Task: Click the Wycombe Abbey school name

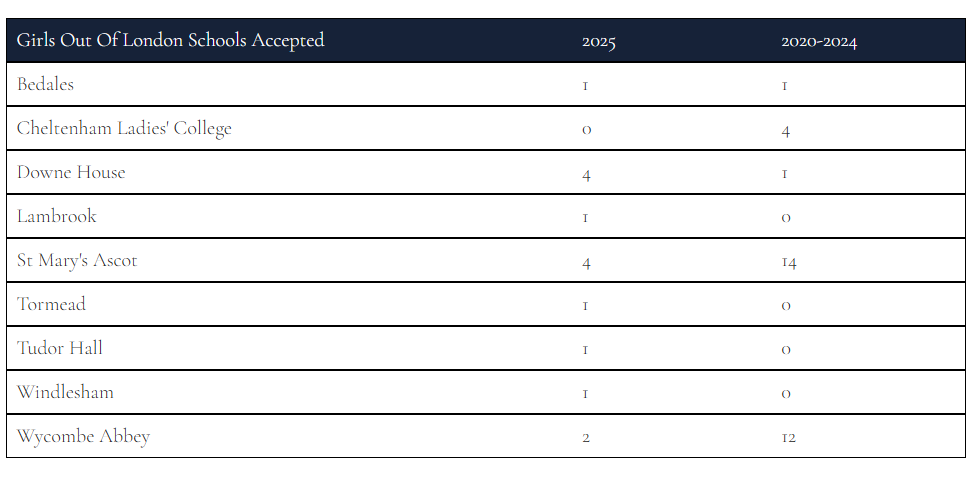Action: click(x=83, y=437)
